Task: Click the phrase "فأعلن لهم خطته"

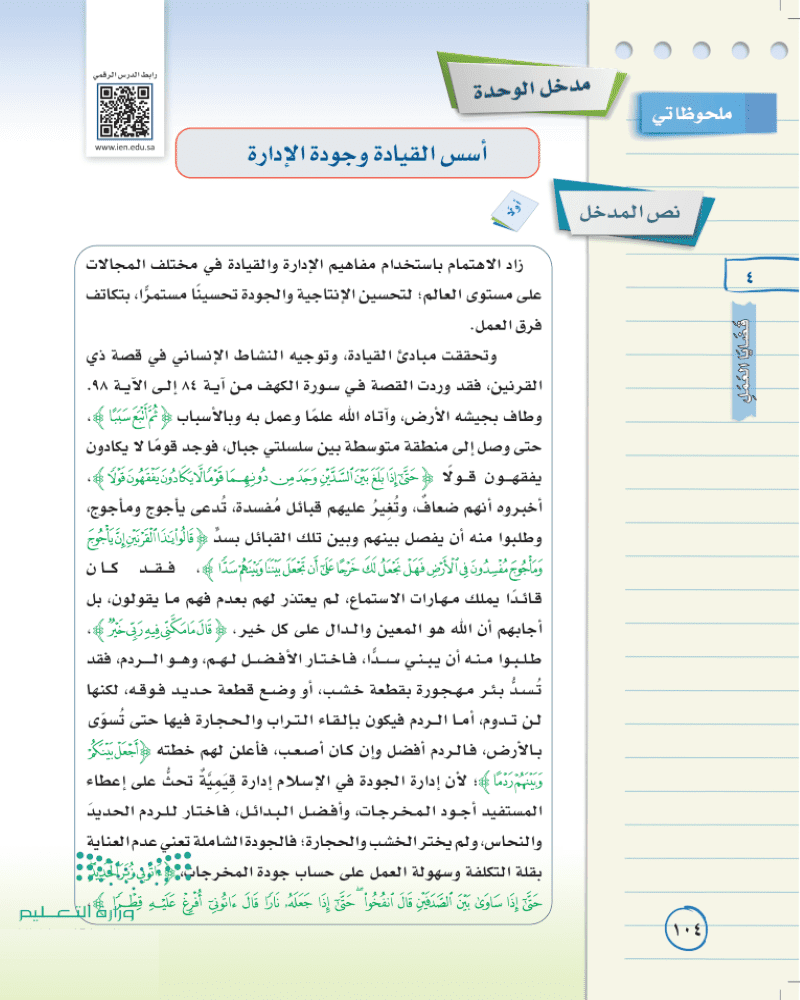Action: pos(212,751)
